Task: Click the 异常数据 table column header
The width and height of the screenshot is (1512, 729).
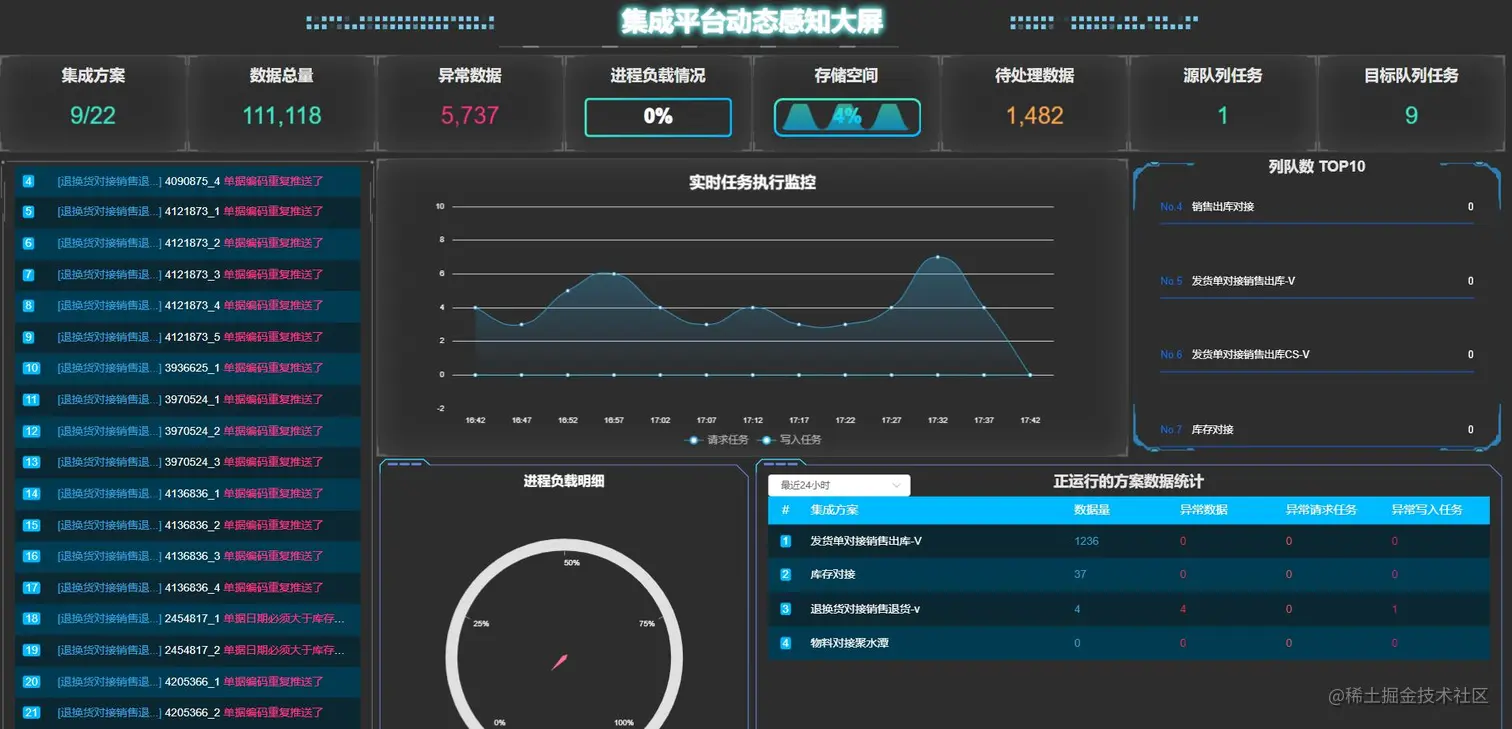Action: click(1204, 510)
